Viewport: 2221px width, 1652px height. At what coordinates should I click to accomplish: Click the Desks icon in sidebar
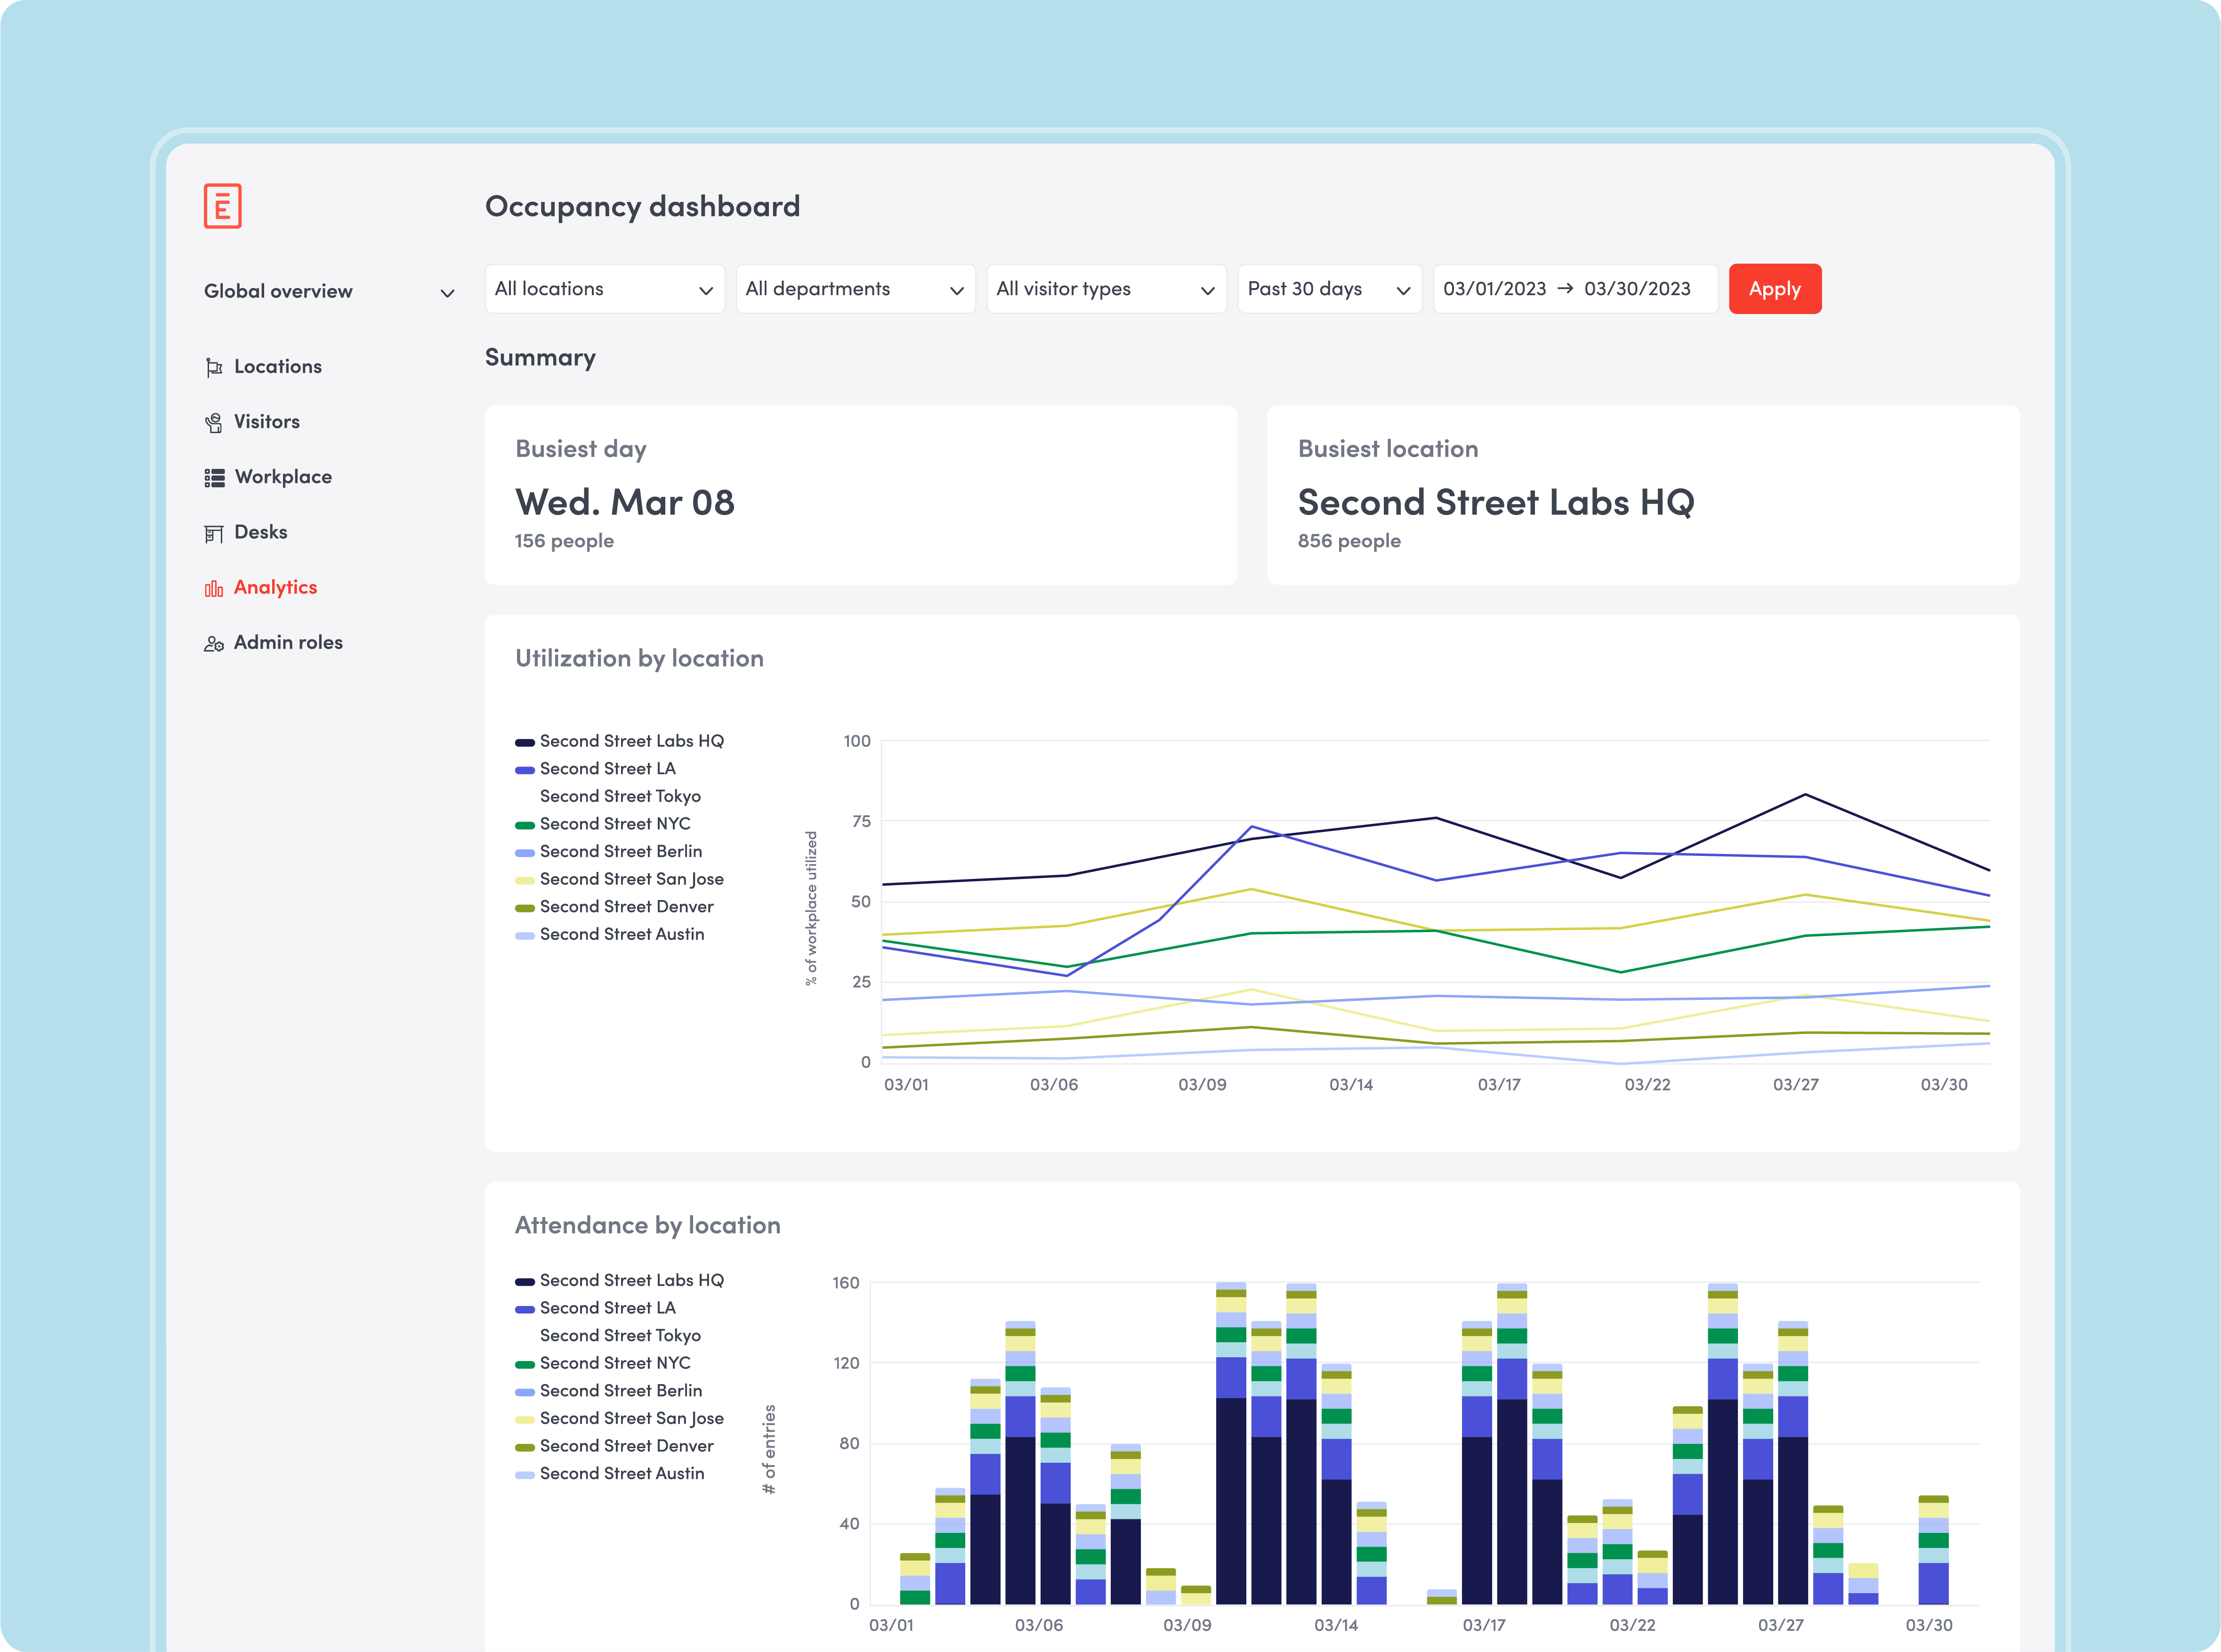(214, 533)
